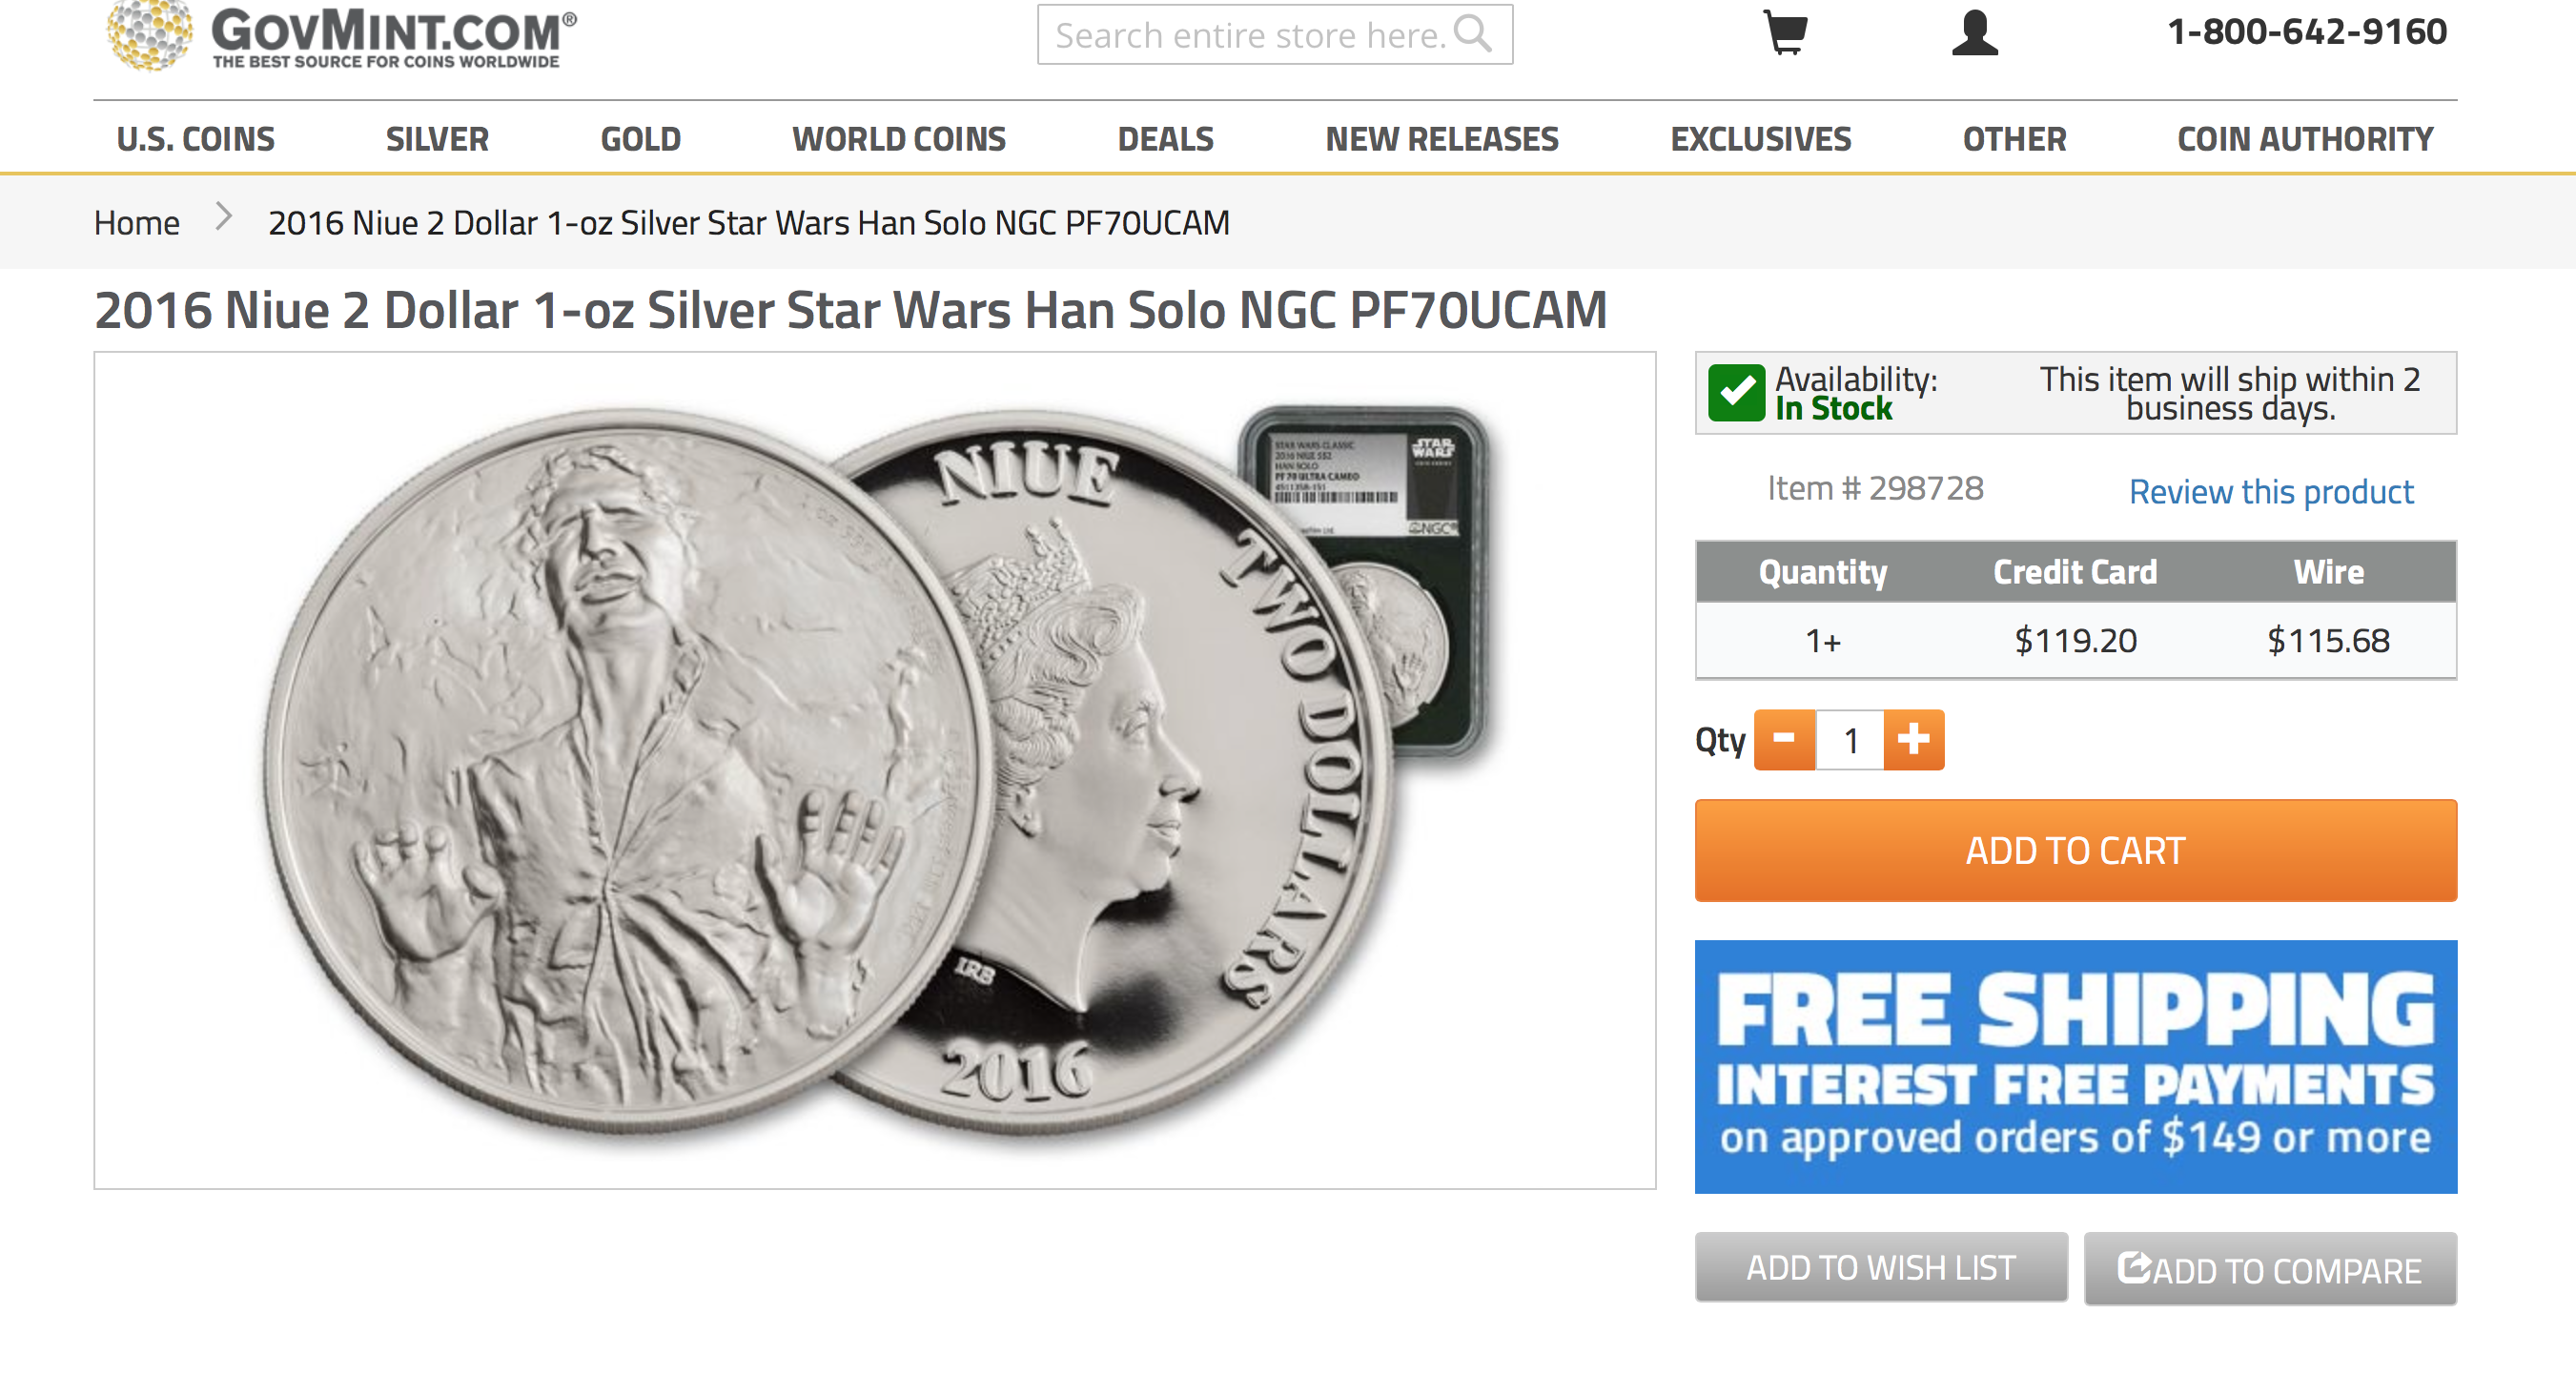Open the shopping cart icon
Image resolution: width=2576 pixels, height=1375 pixels.
1785,33
